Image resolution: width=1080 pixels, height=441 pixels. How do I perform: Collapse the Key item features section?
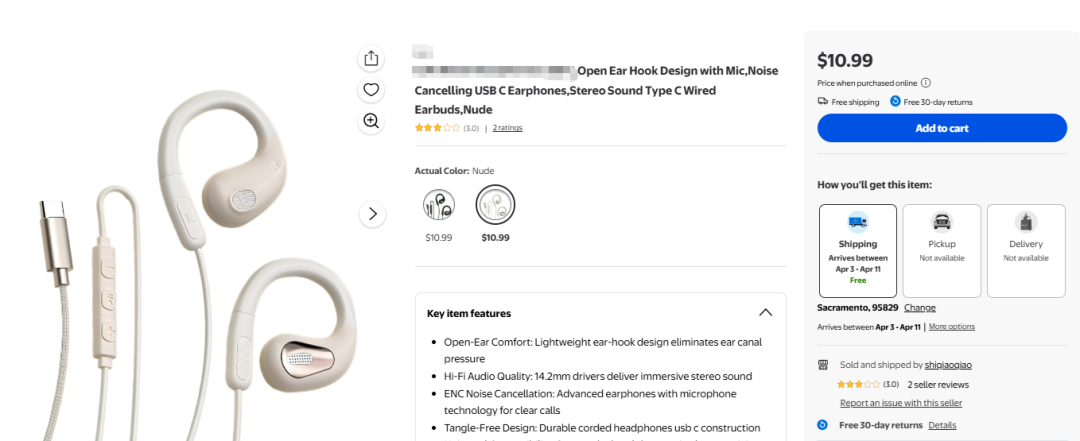click(x=765, y=312)
